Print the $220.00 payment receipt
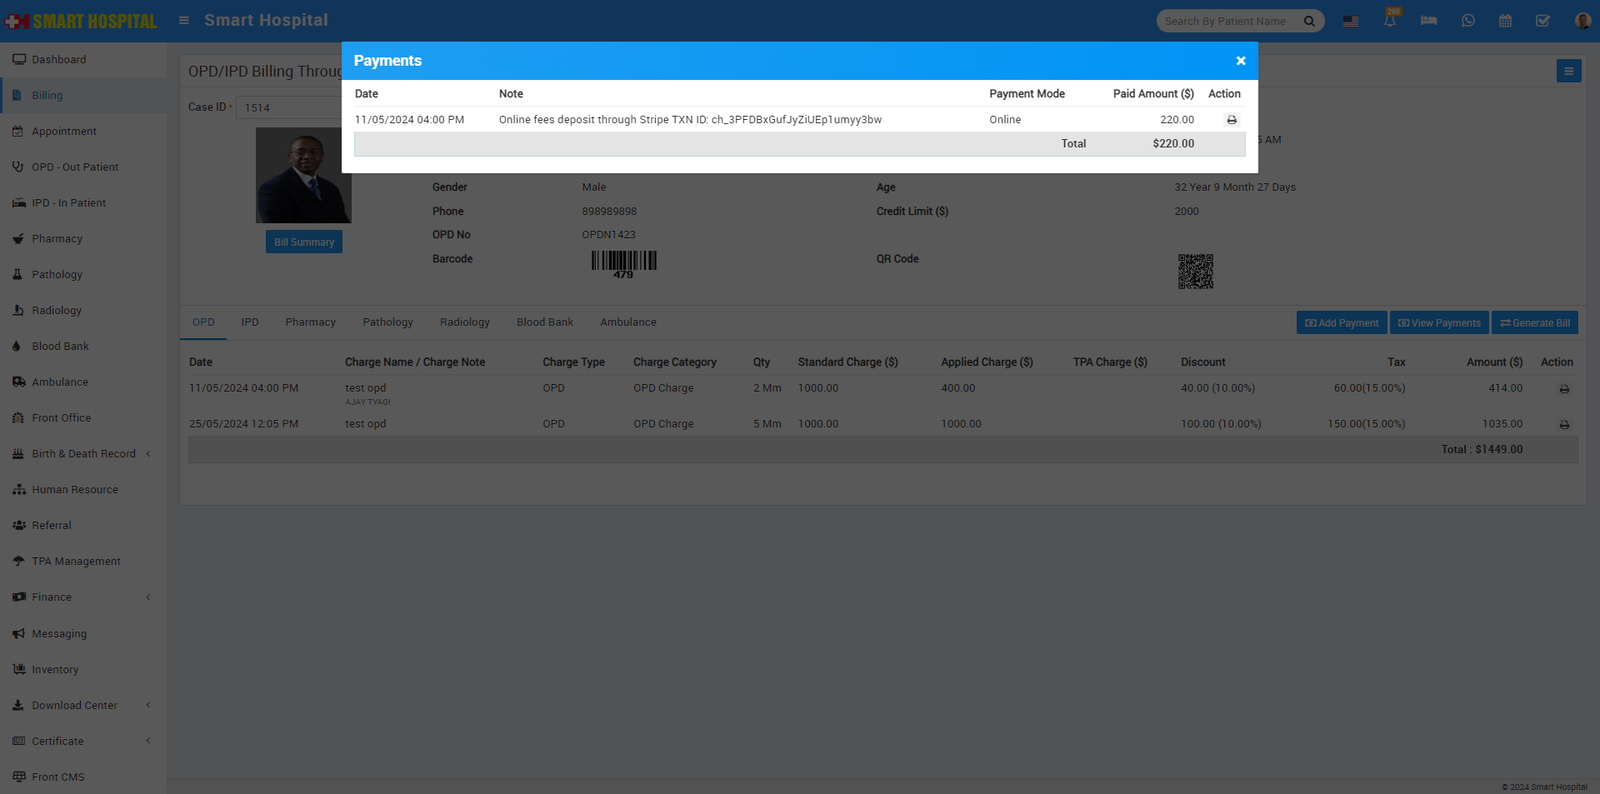1600x794 pixels. point(1231,120)
